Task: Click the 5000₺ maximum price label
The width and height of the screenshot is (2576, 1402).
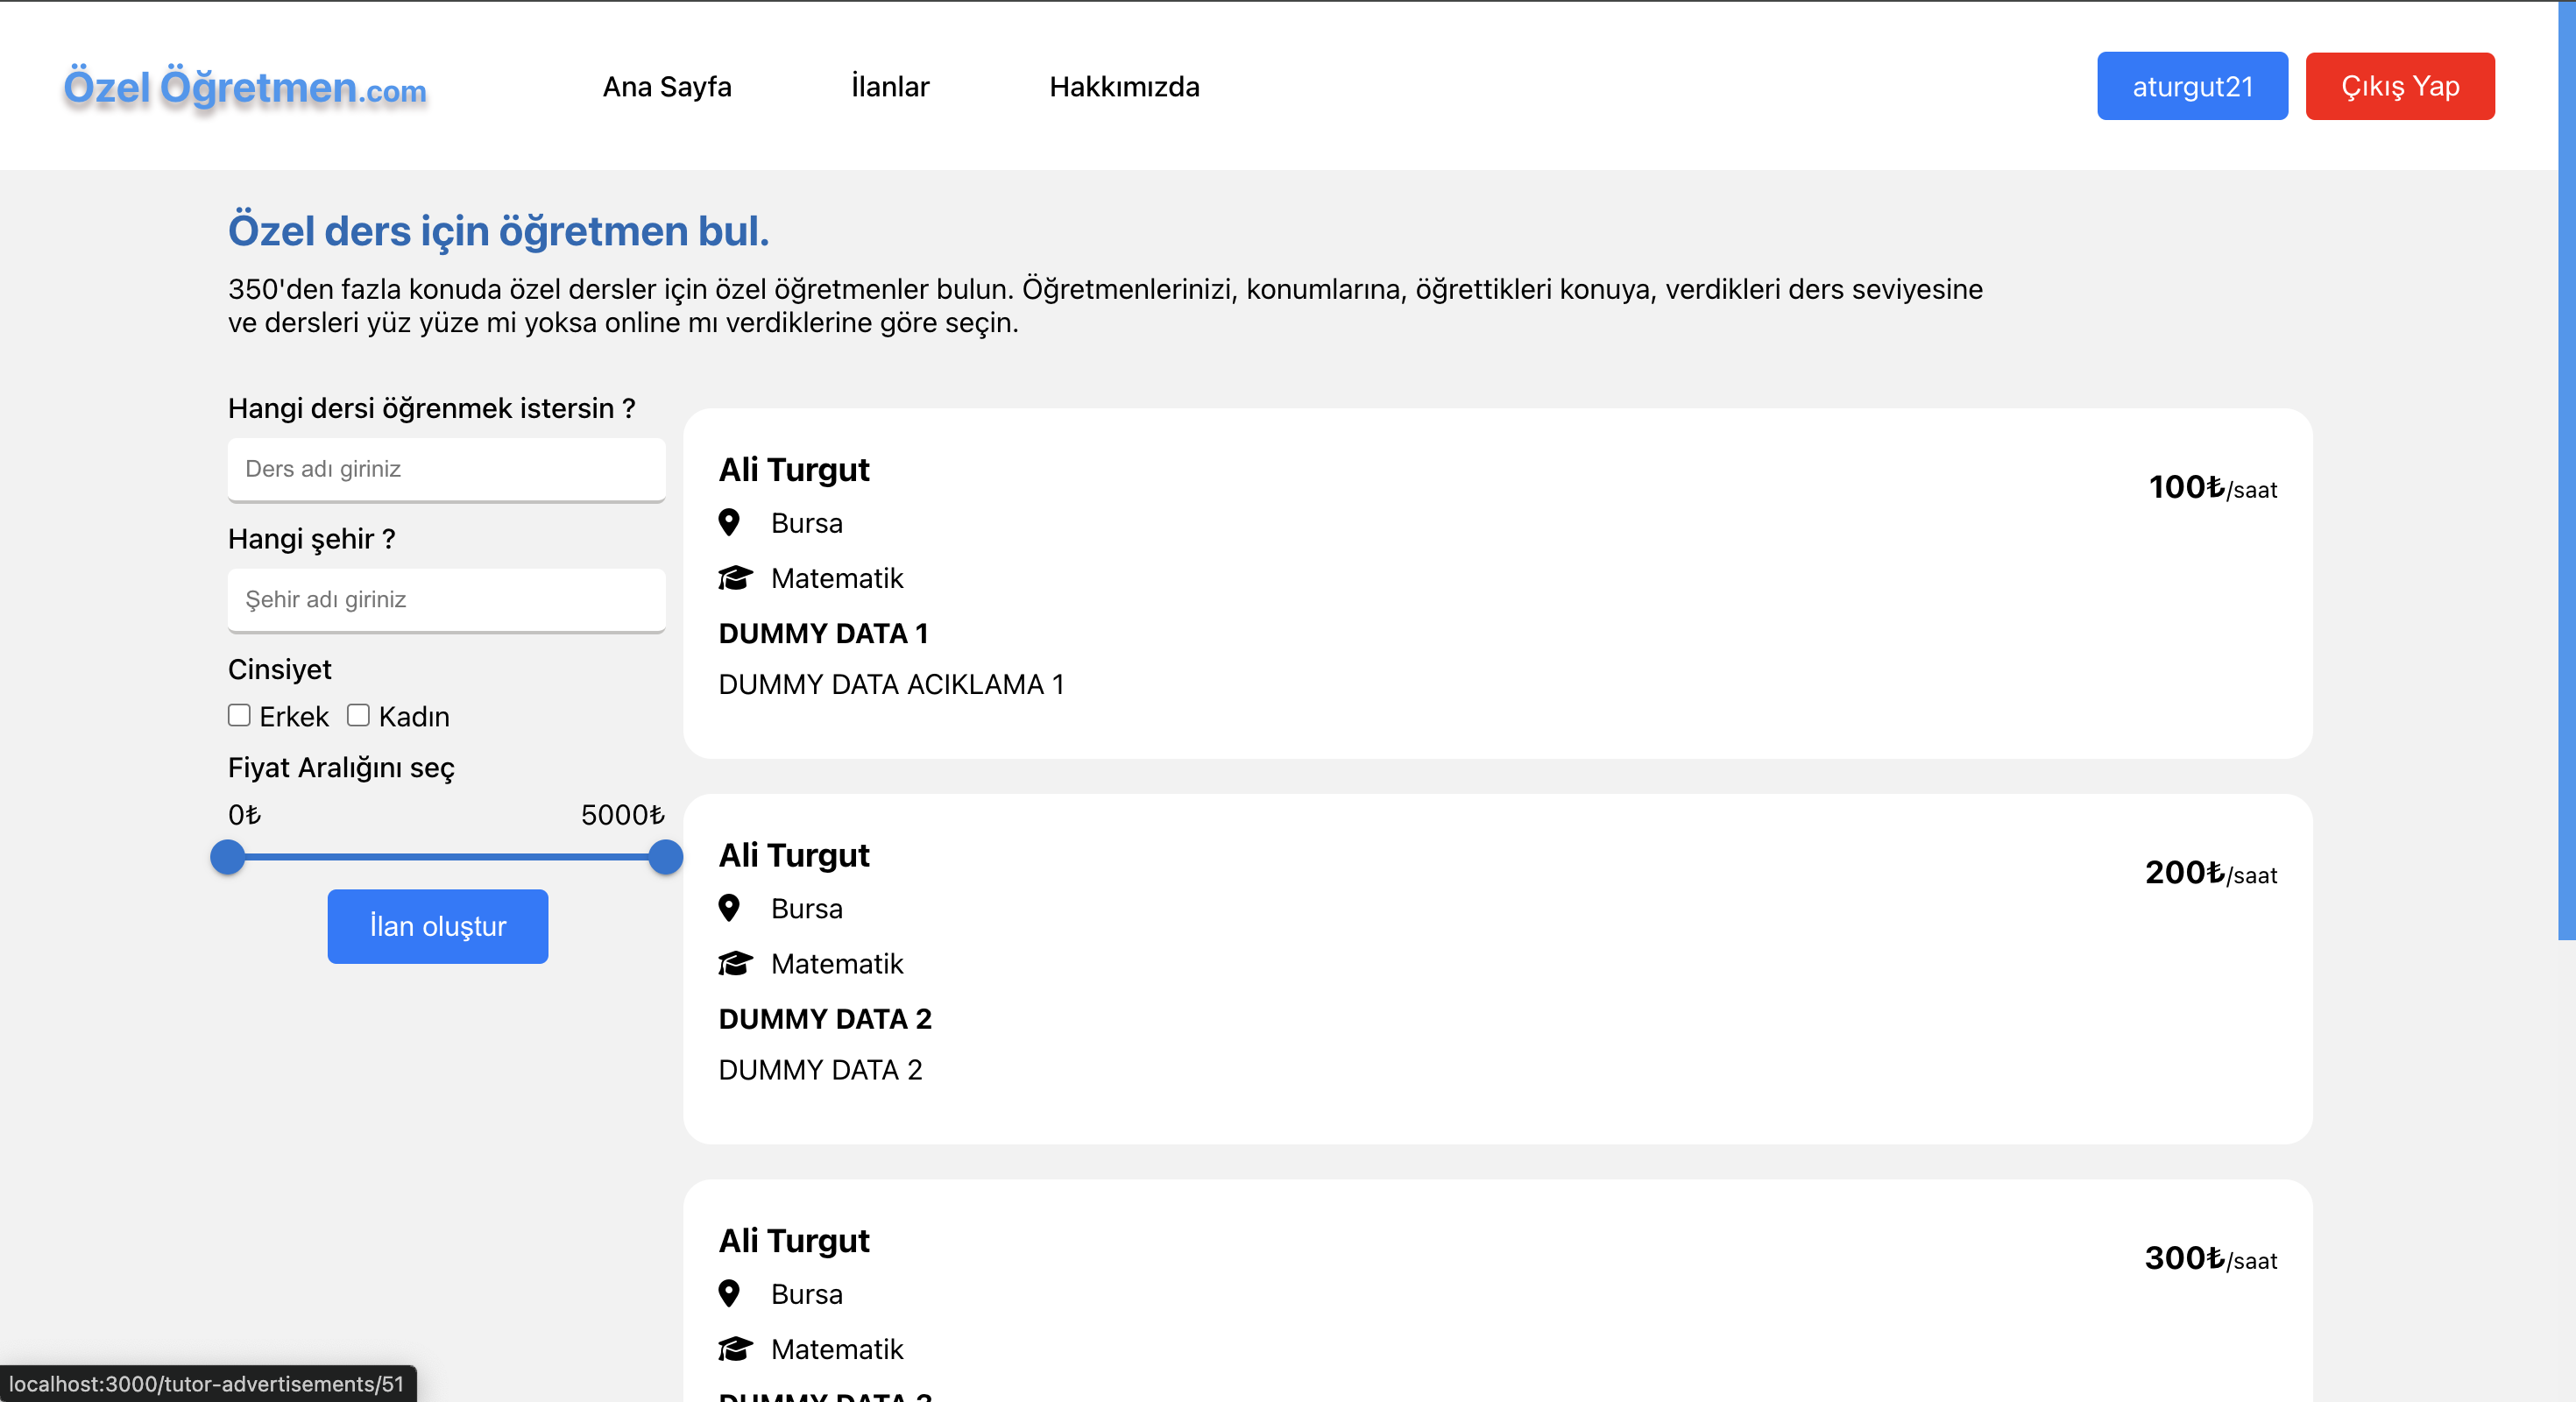Action: coord(623,815)
